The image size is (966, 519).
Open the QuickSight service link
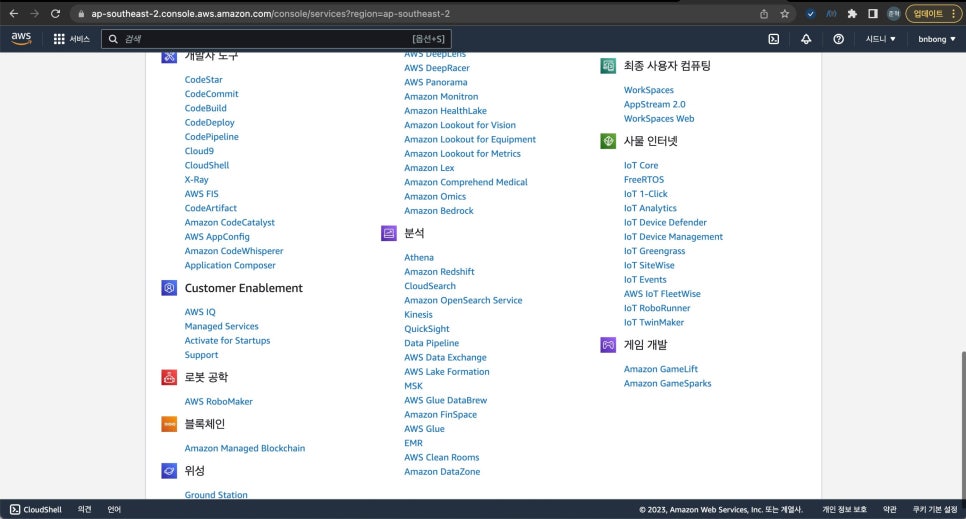pyautogui.click(x=427, y=329)
